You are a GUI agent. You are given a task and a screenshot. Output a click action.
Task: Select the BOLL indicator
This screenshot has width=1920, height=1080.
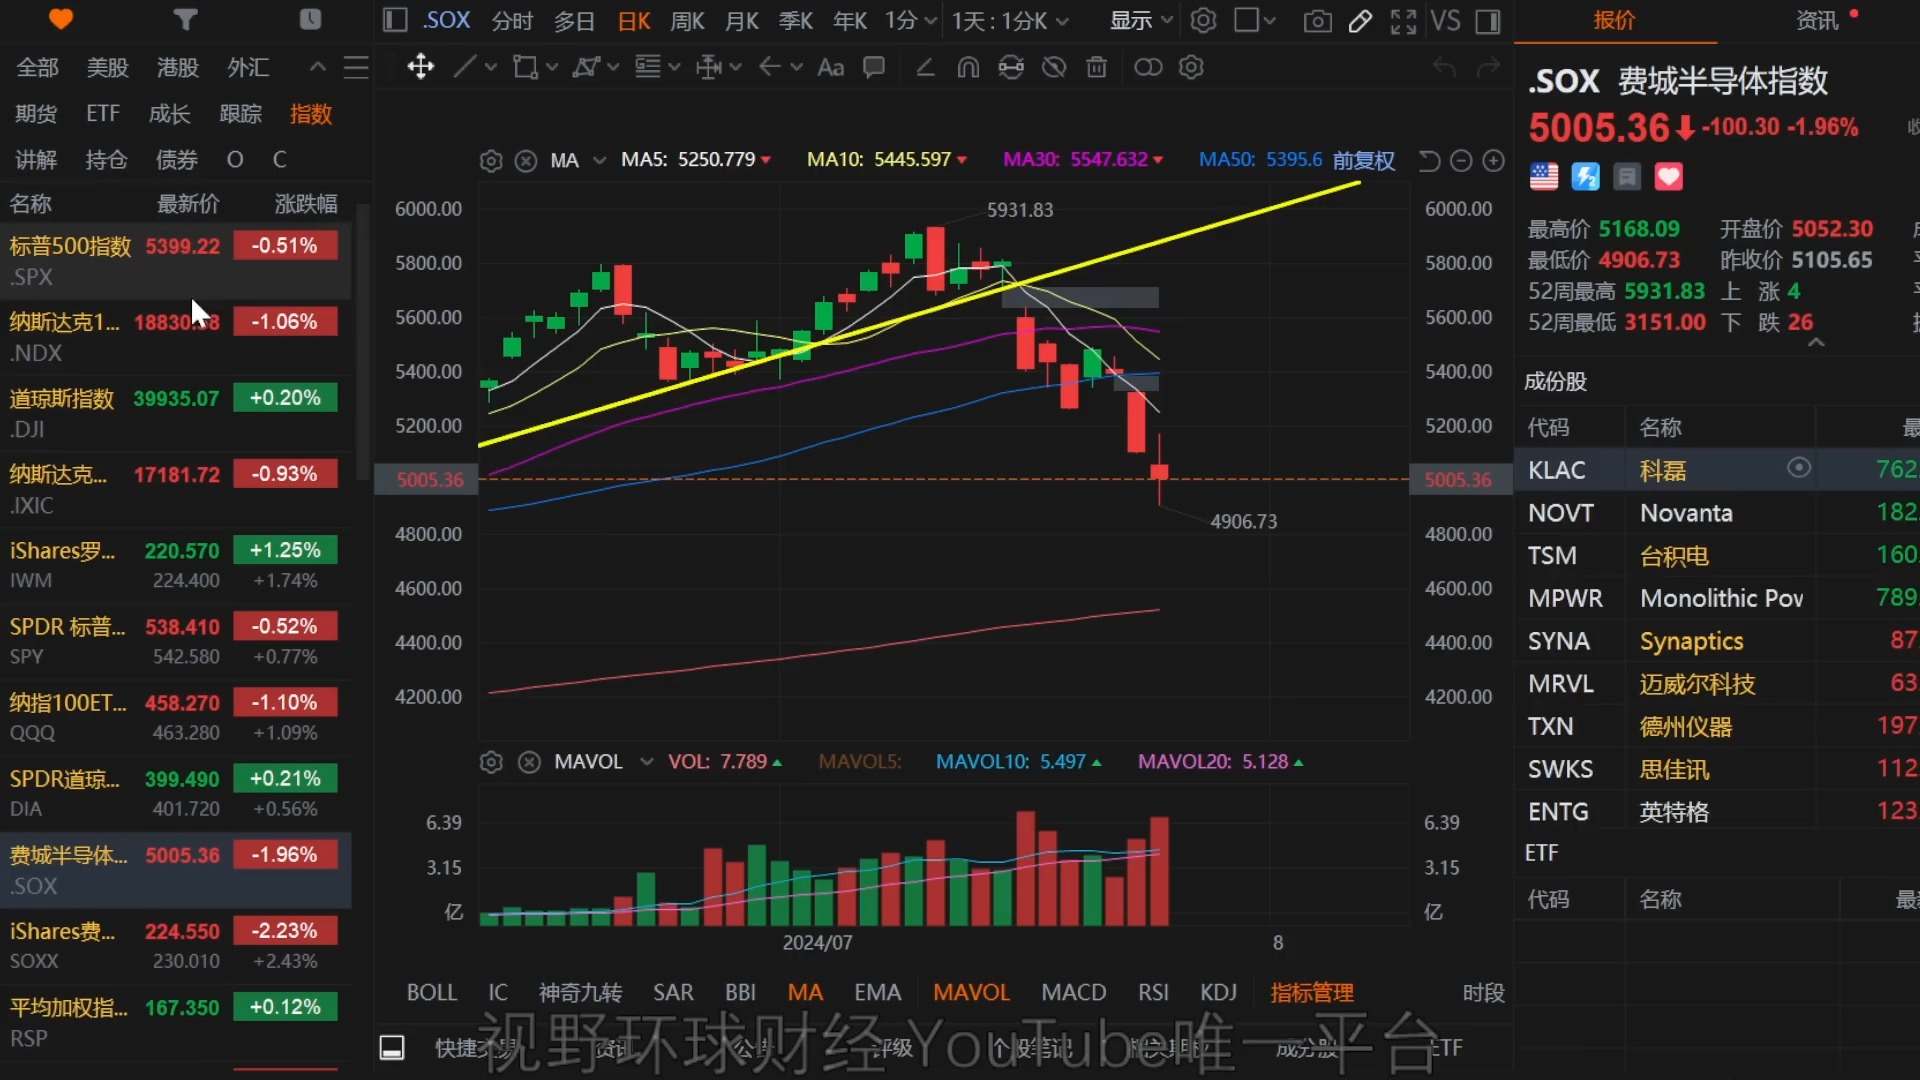point(431,992)
